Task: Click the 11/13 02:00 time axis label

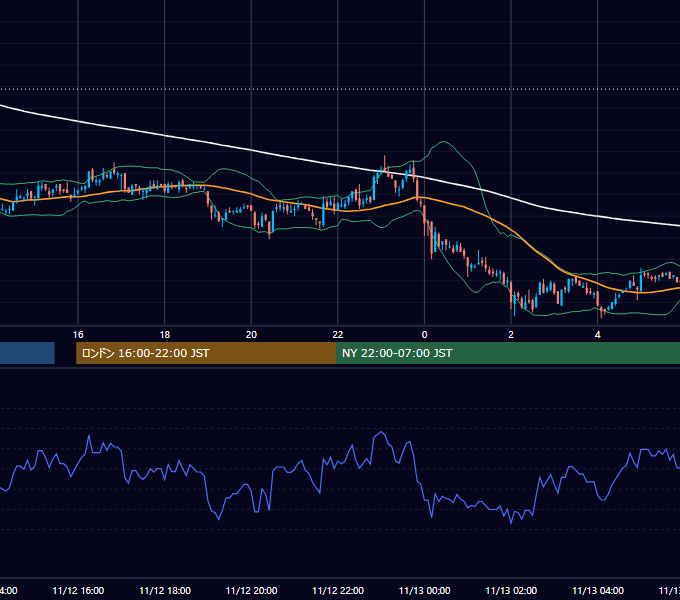Action: pyautogui.click(x=511, y=590)
